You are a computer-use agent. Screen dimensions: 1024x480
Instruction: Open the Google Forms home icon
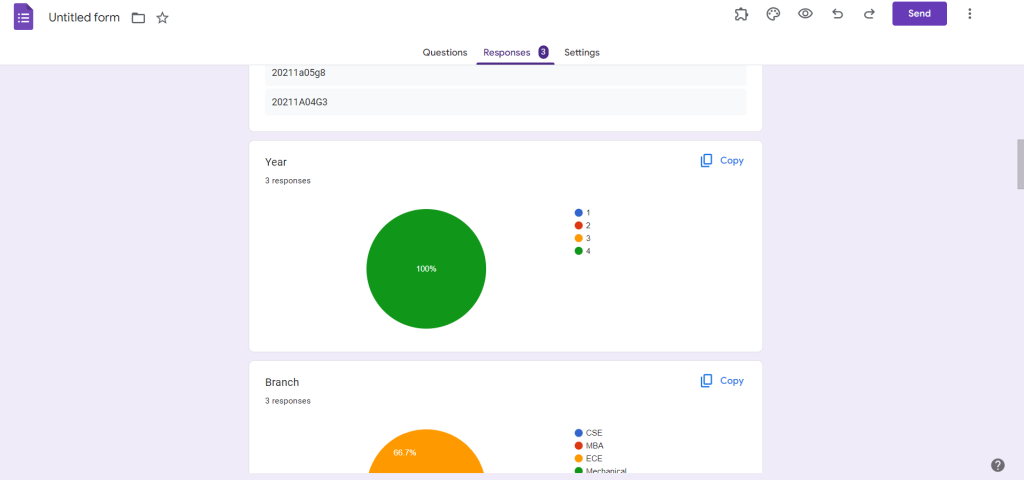[x=24, y=17]
